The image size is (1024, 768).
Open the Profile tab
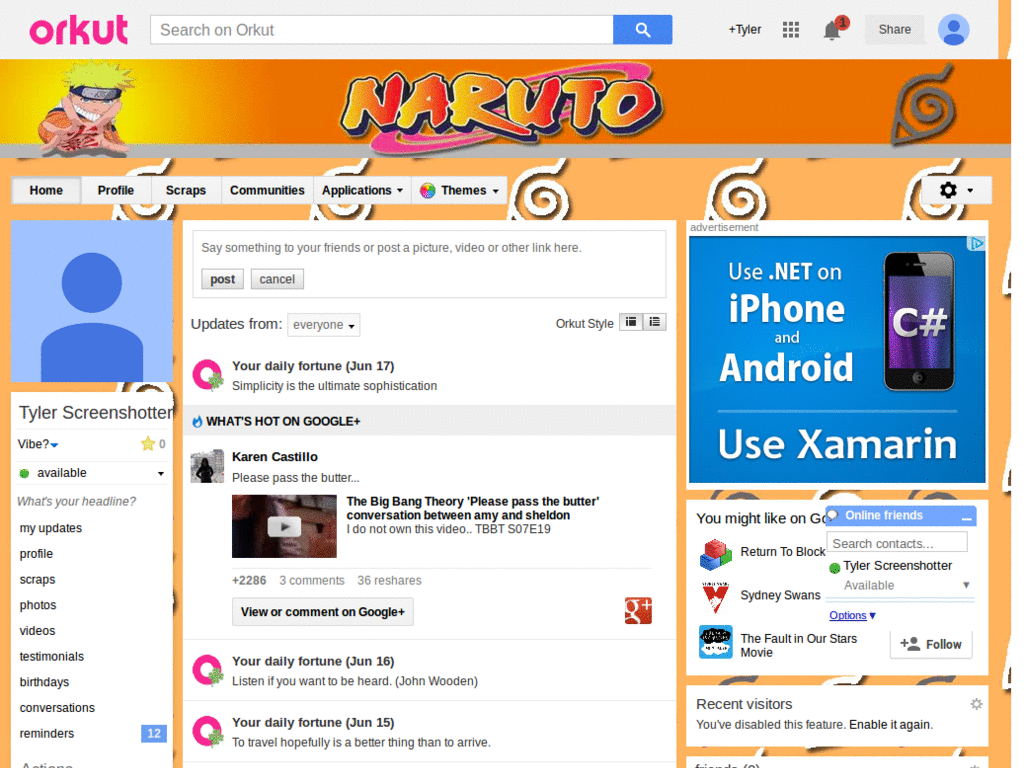[115, 190]
